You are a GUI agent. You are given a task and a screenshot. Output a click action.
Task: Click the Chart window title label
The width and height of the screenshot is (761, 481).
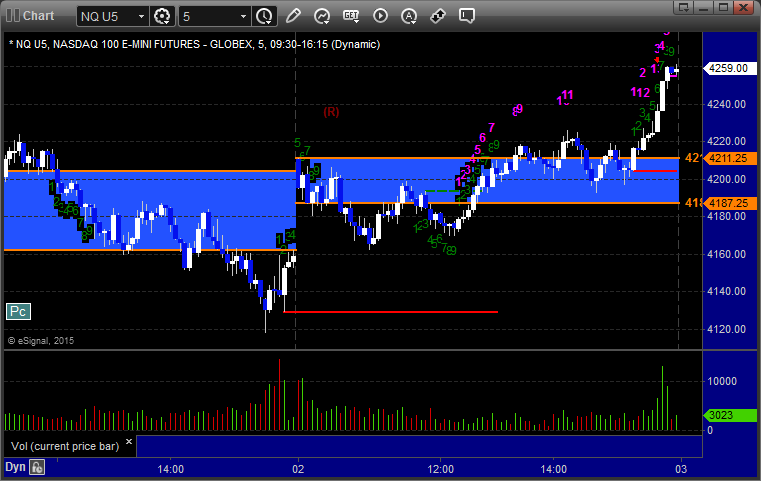pos(39,16)
